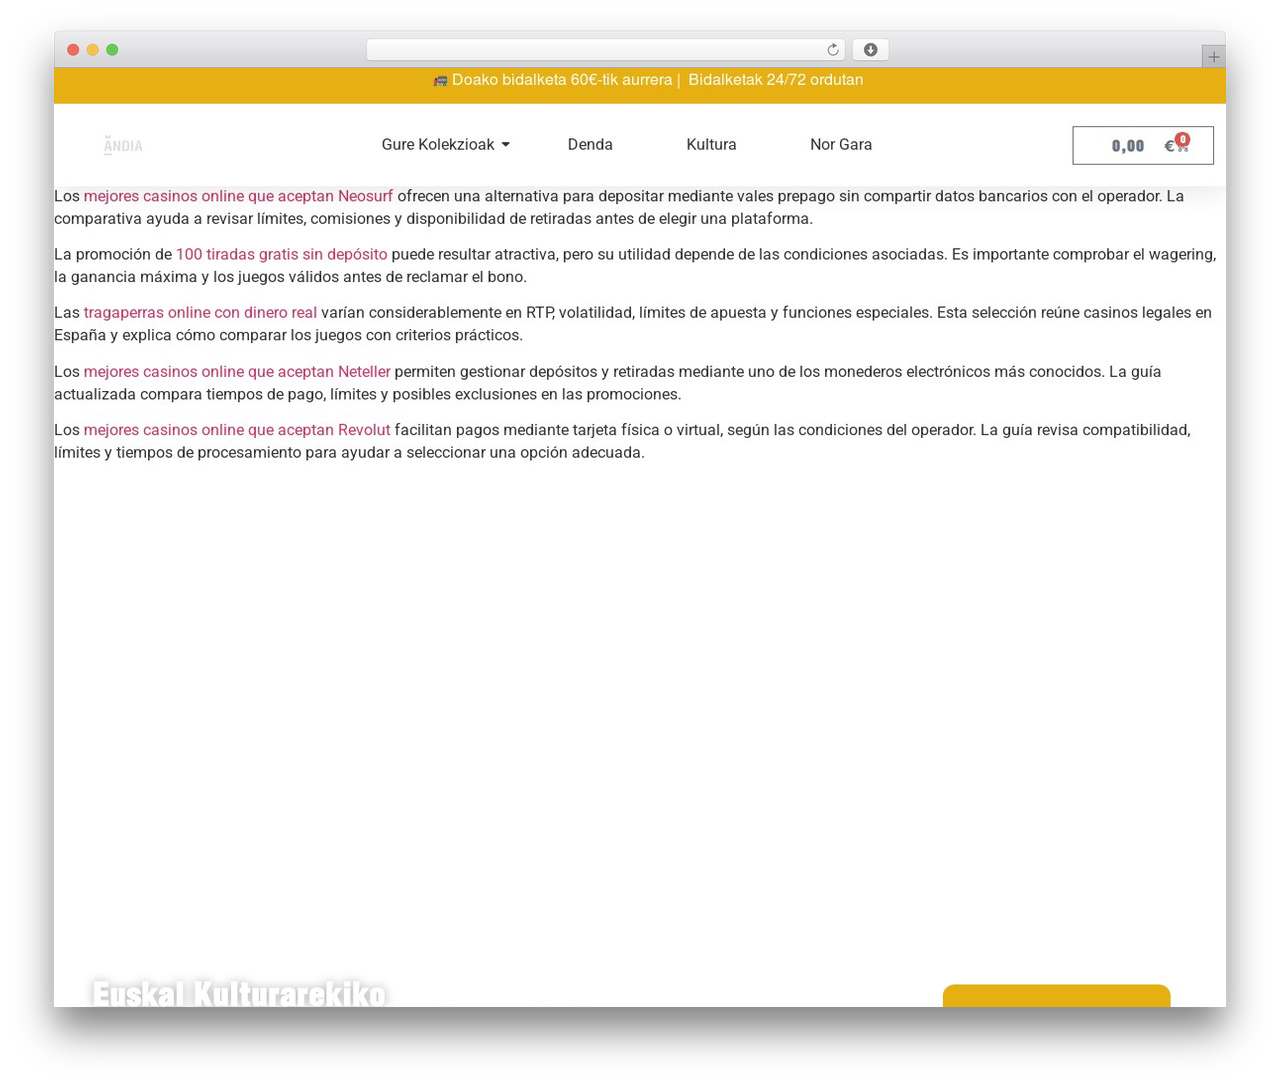The height and width of the screenshot is (1084, 1280).
Task: Follow the tragaperras online con dinero real link
Action: (x=200, y=312)
